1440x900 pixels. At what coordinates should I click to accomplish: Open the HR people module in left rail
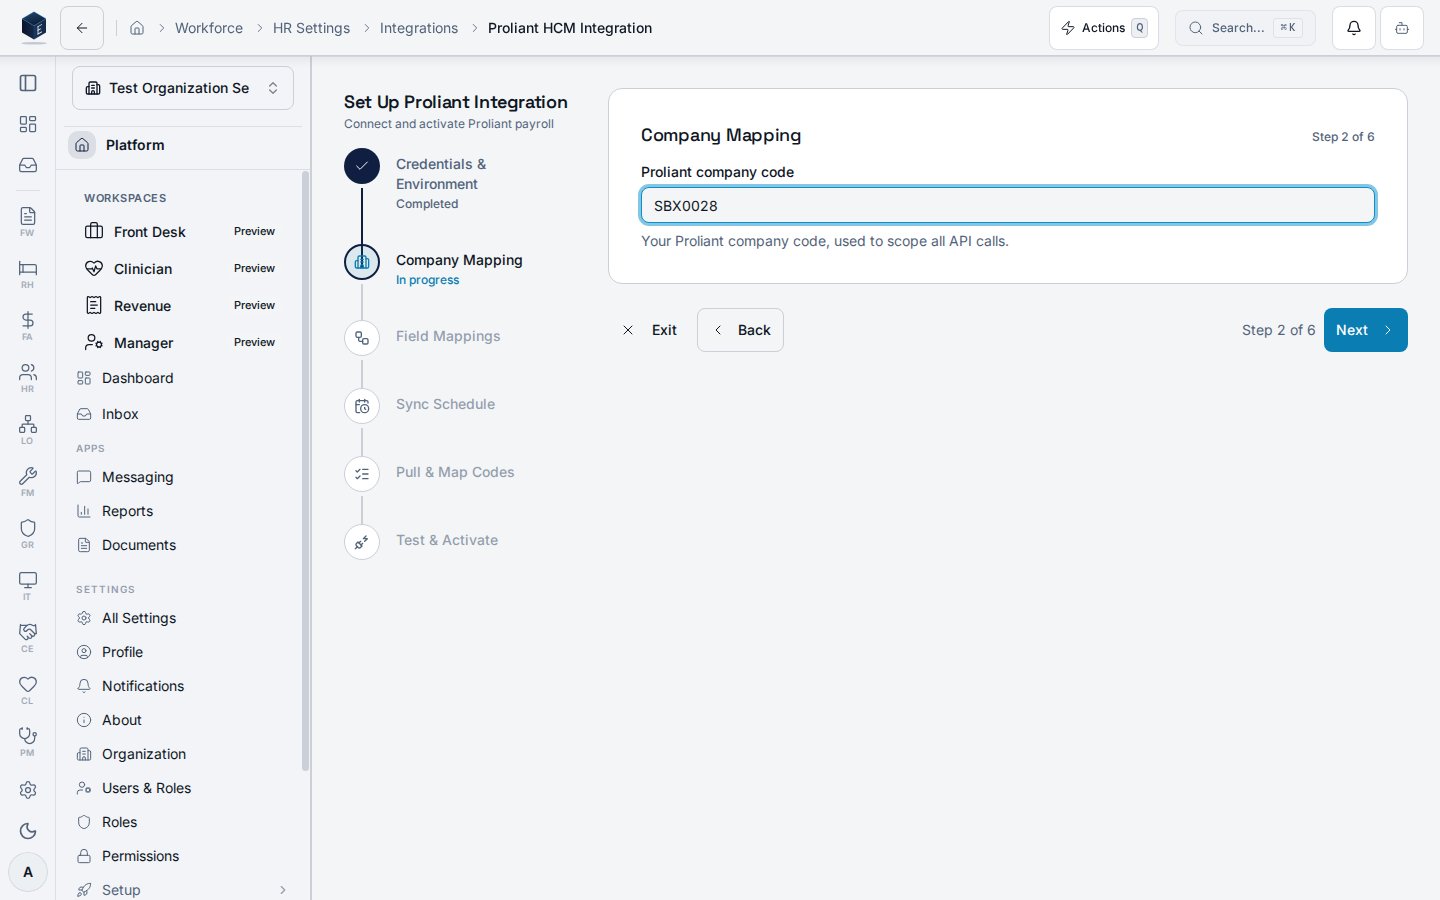[28, 377]
